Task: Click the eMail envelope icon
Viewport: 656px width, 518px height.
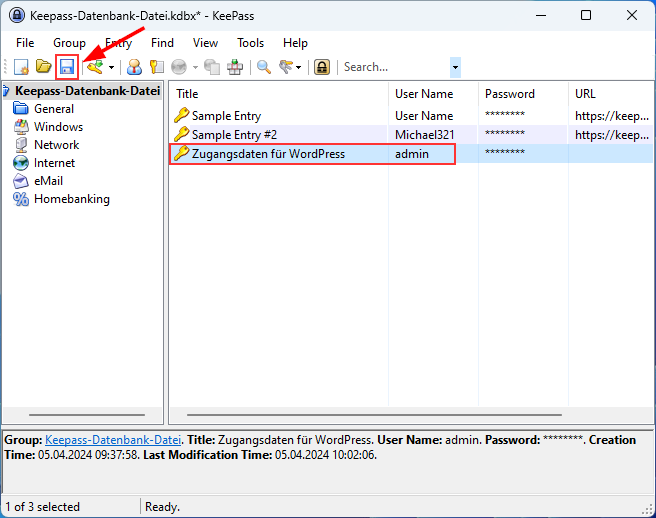Action: tap(21, 181)
